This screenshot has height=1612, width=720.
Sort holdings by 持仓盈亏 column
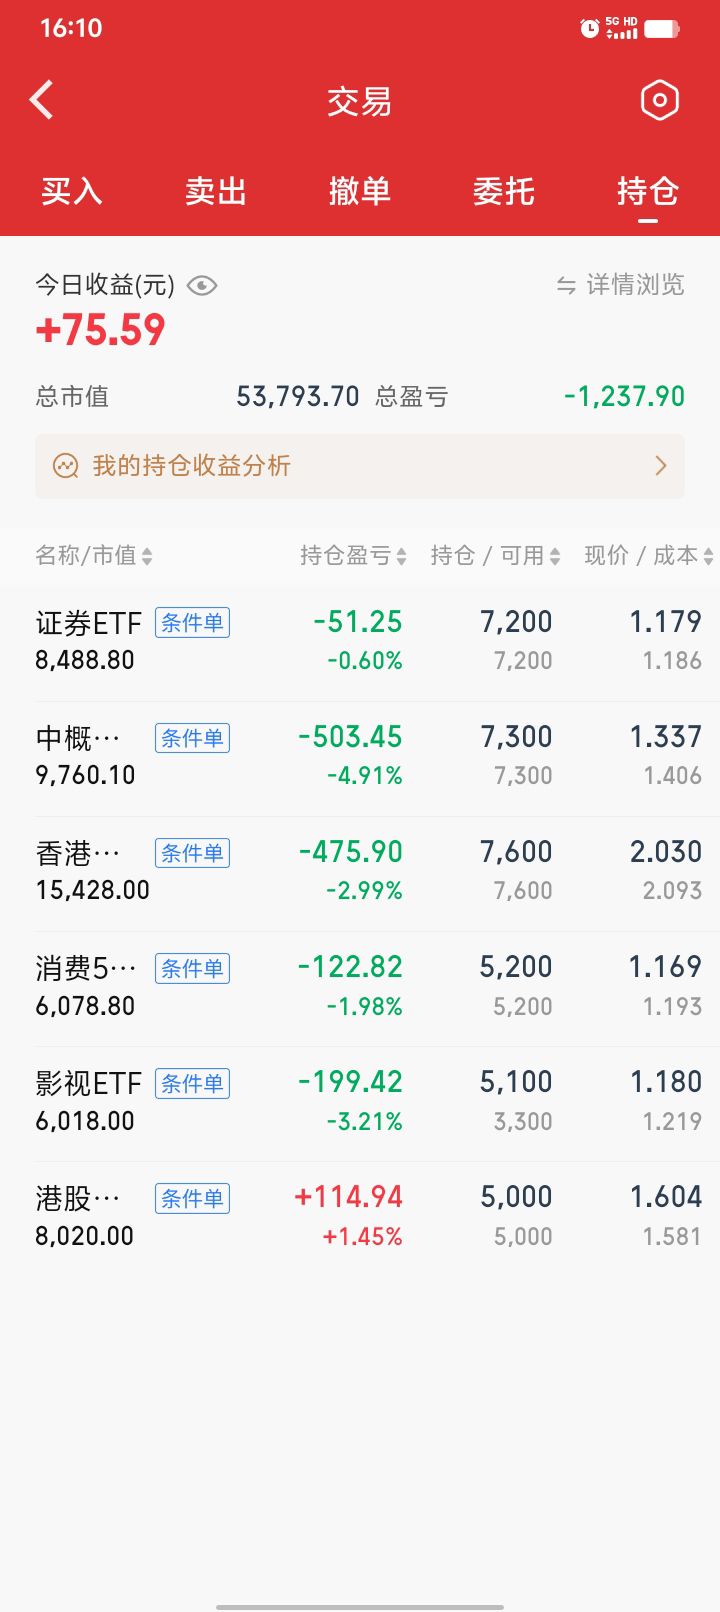point(353,556)
